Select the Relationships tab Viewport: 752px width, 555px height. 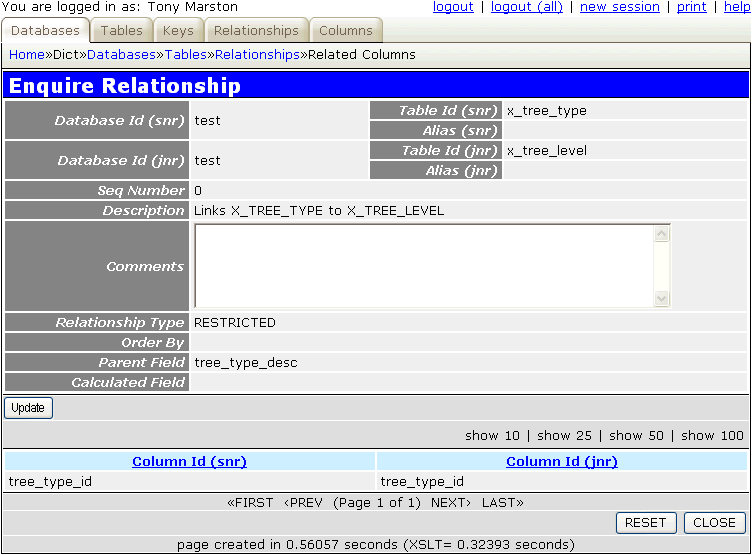[256, 31]
